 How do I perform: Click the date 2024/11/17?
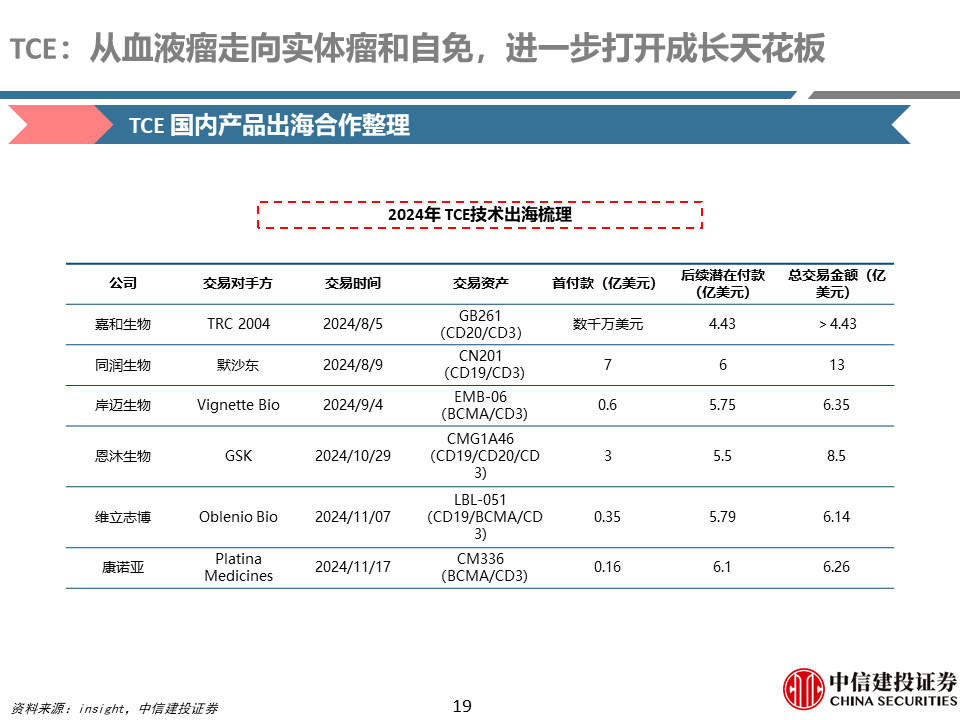pyautogui.click(x=353, y=568)
